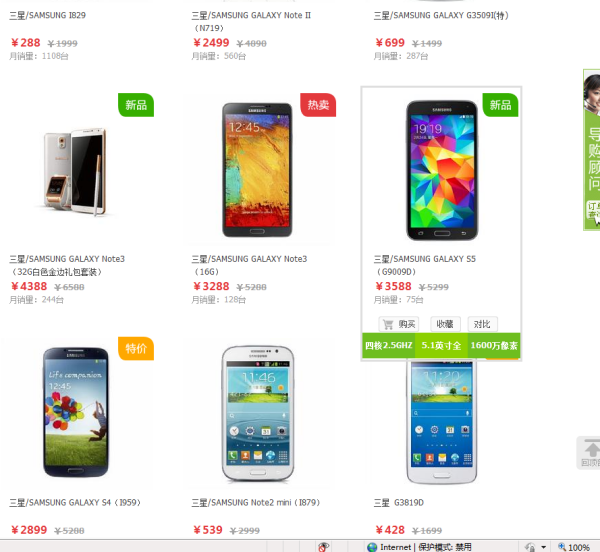Click the 三星 G3819D product title
The width and height of the screenshot is (600, 552).
pyautogui.click(x=399, y=502)
